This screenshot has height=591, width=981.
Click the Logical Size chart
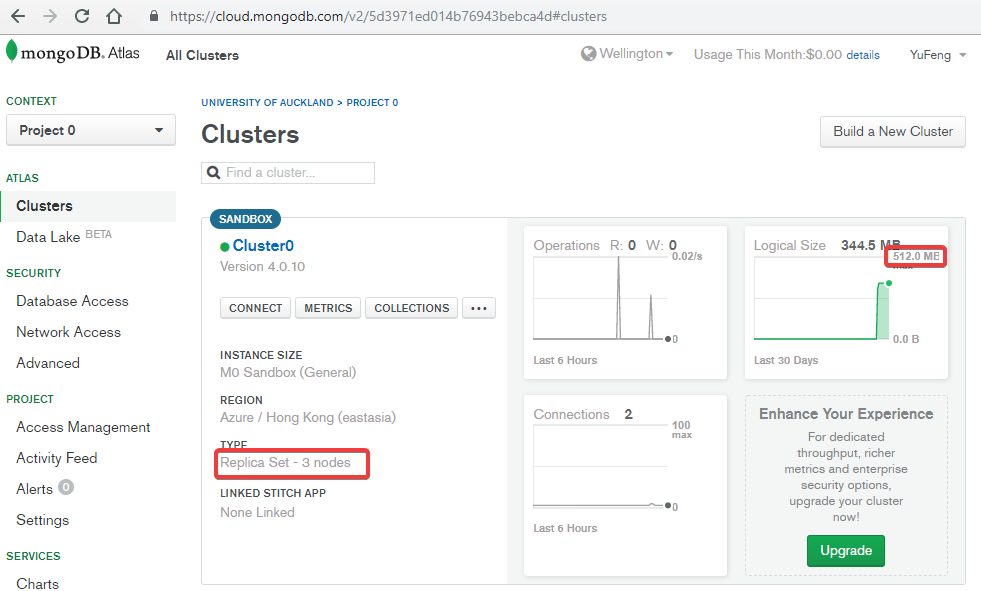coord(823,299)
